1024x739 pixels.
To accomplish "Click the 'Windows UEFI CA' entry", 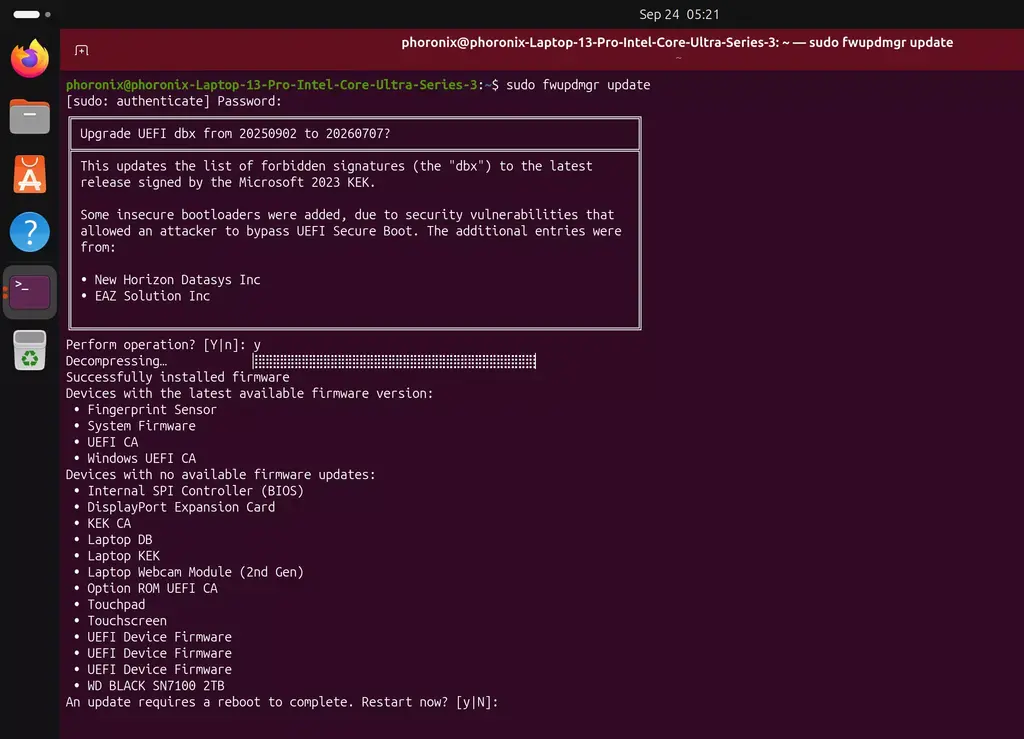I will tap(141, 458).
